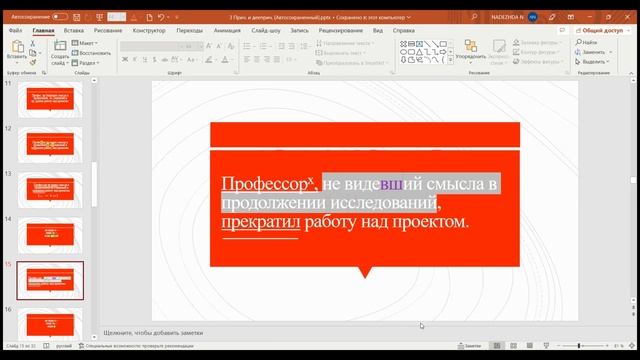
Task: Select slide 14 thumbnail
Action: click(x=50, y=236)
